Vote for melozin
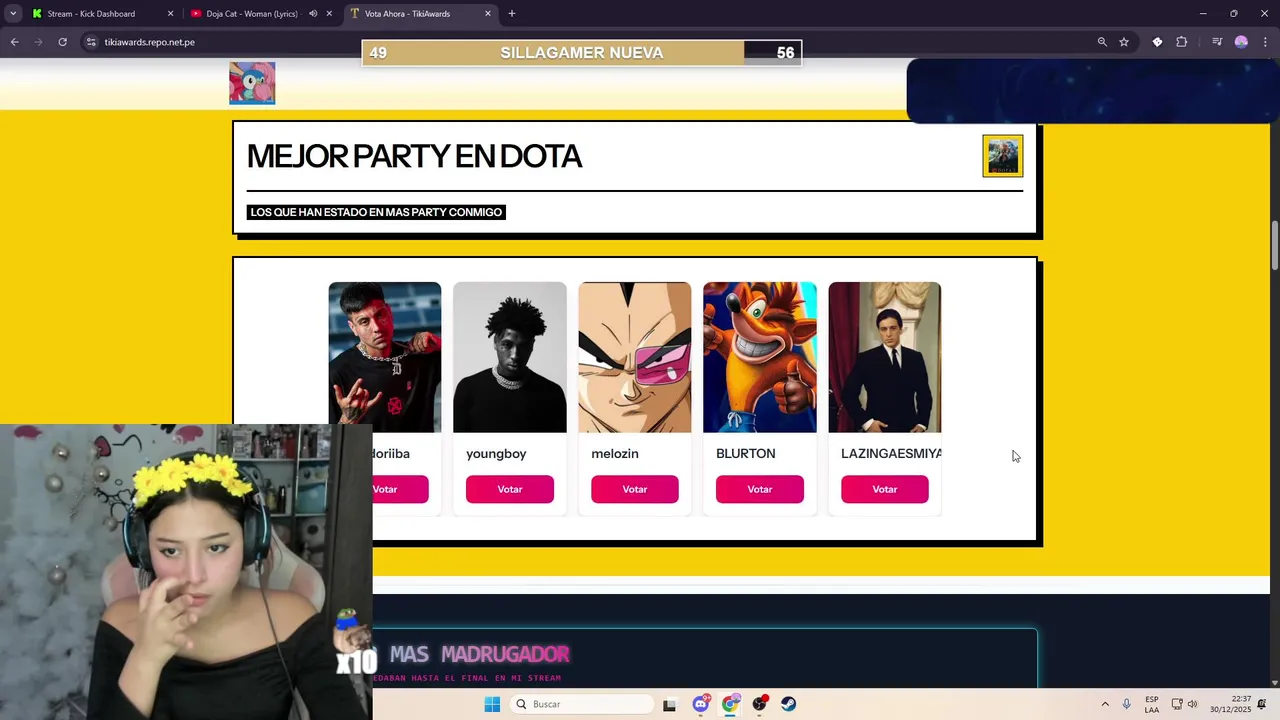Screen dimensions: 1280x720 click(635, 489)
